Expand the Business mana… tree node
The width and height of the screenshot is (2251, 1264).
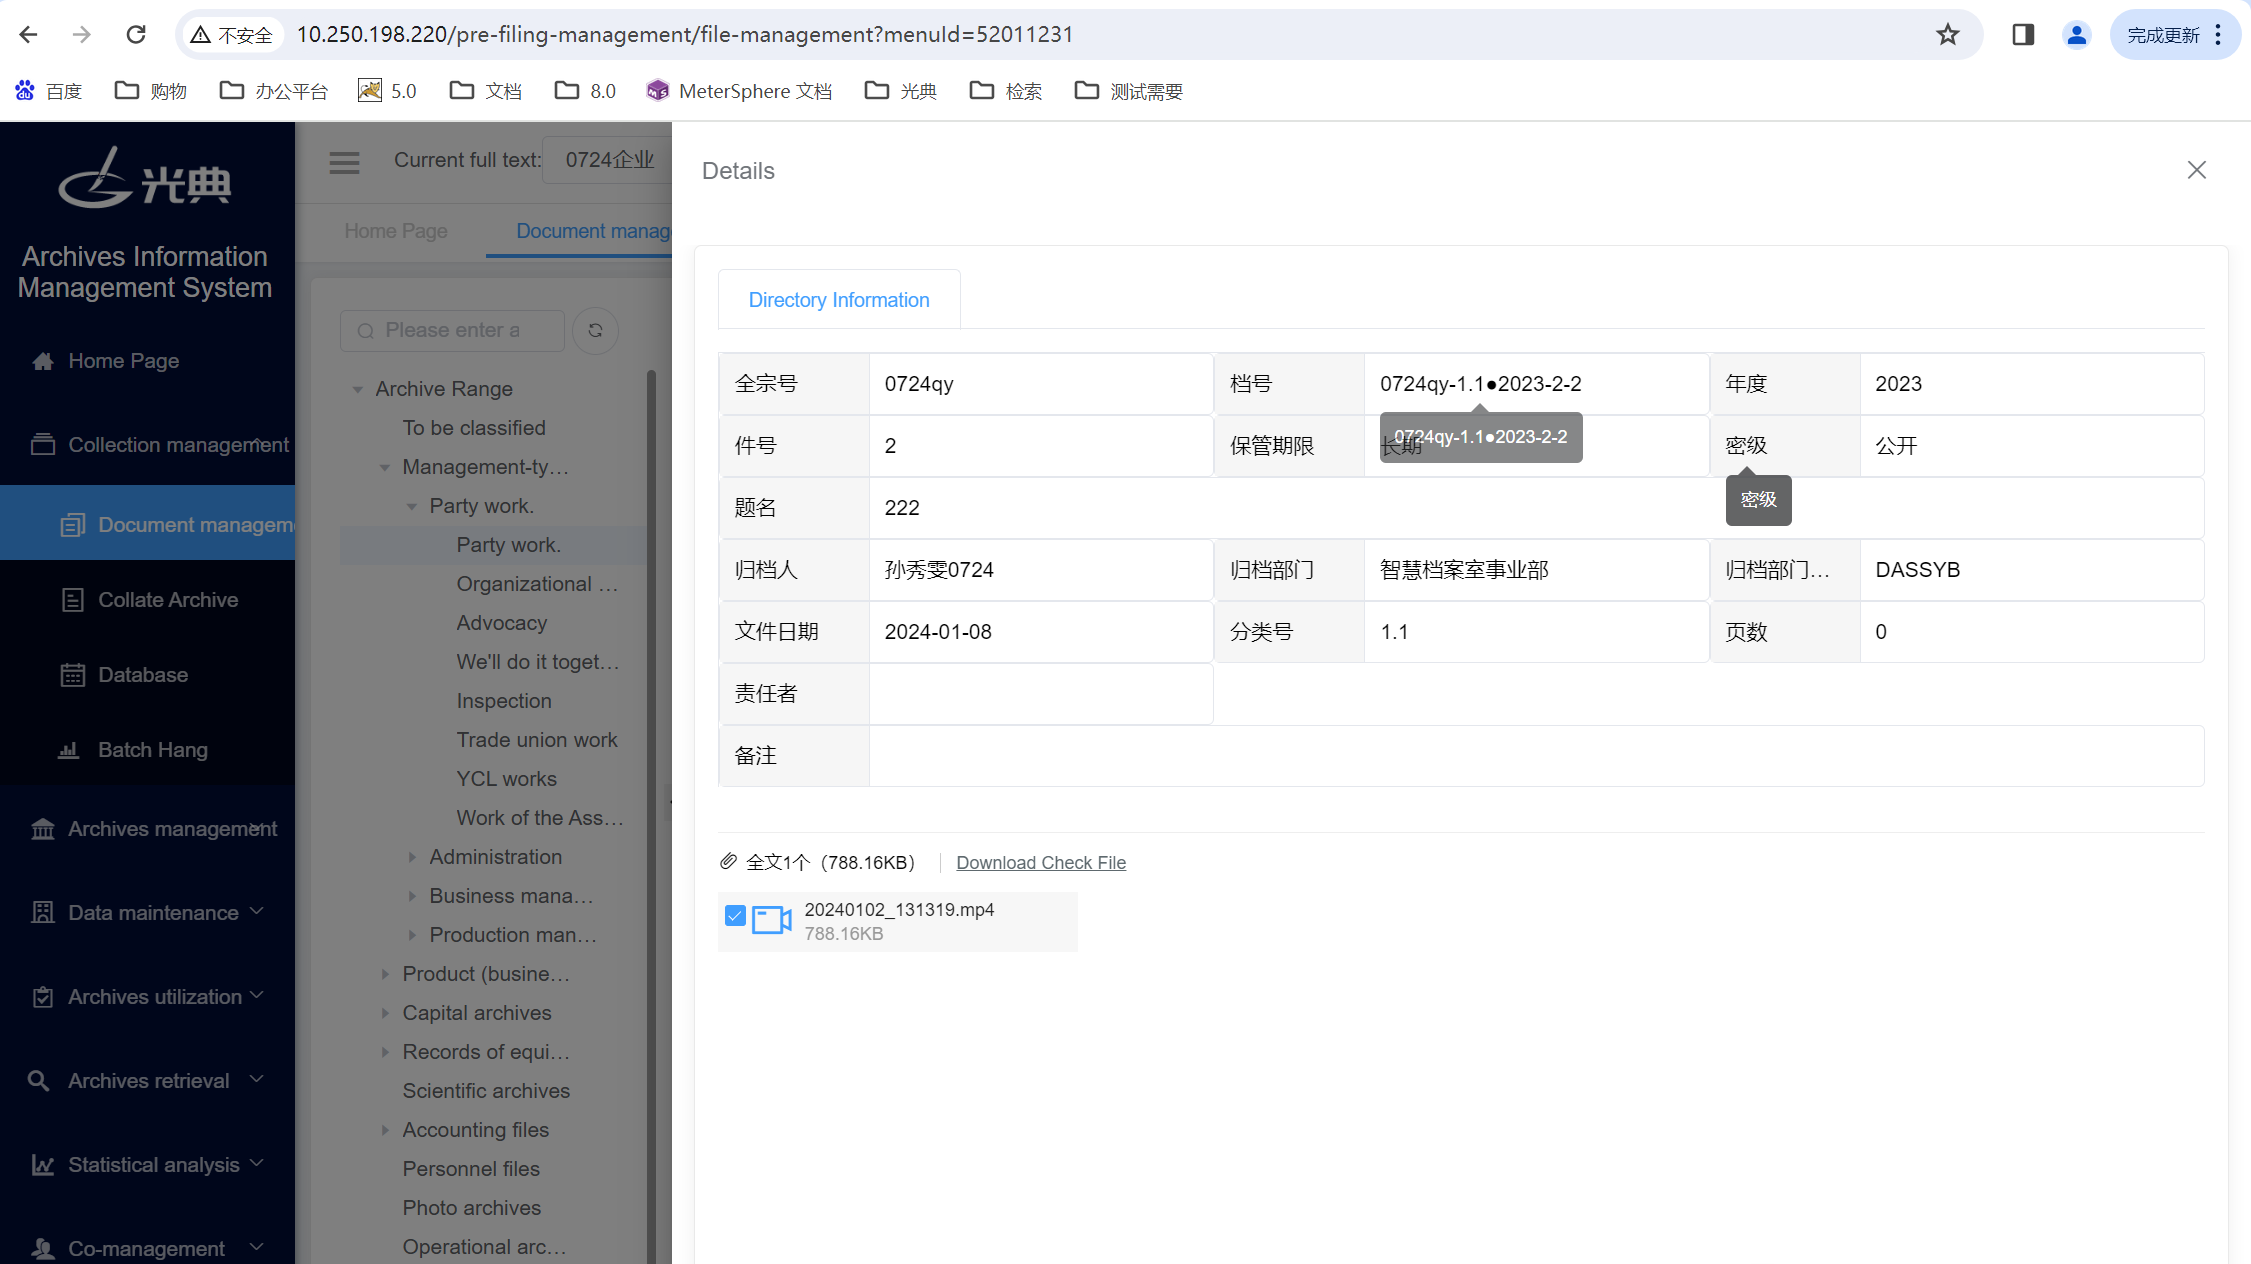(x=411, y=896)
